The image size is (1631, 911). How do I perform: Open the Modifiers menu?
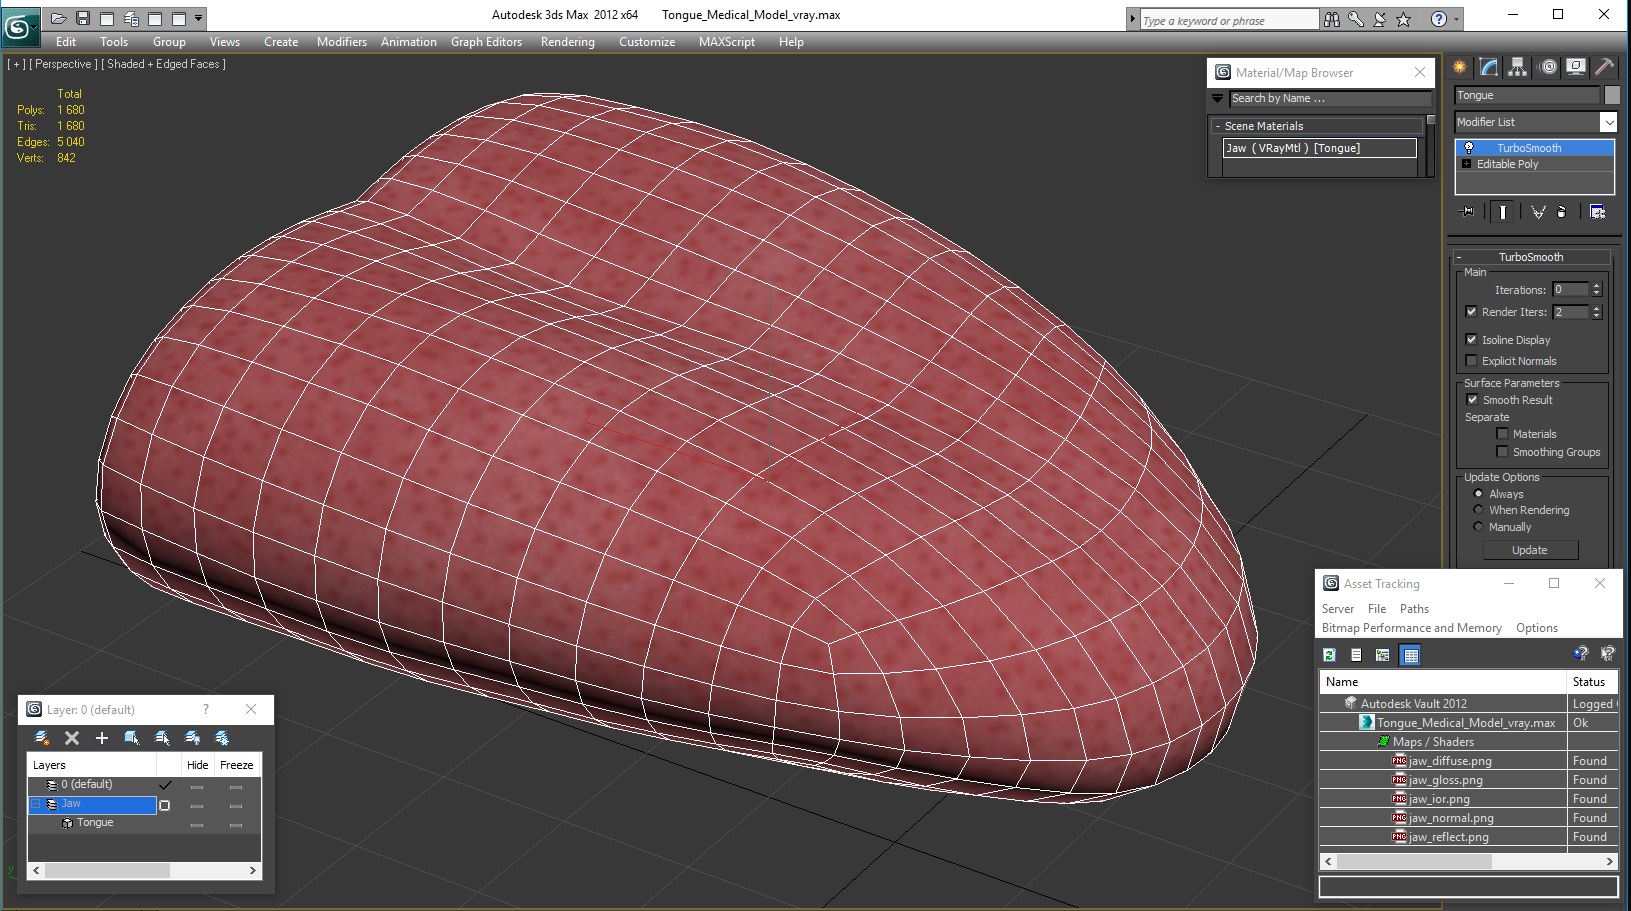tap(342, 42)
